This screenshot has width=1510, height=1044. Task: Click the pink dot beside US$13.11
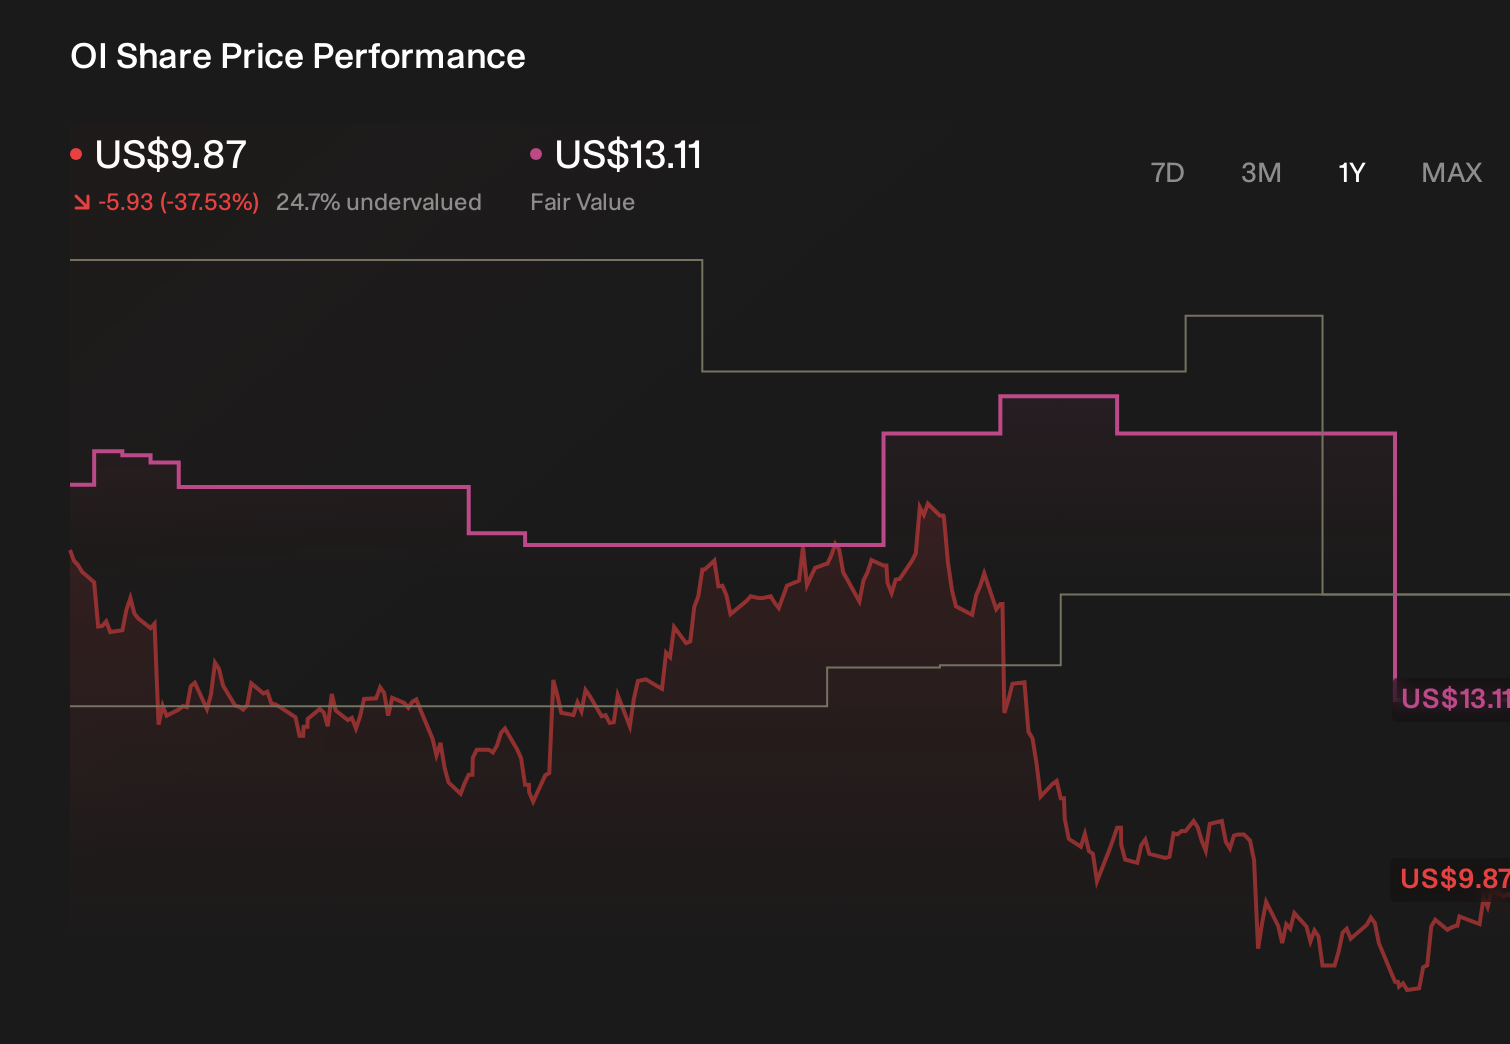pos(536,154)
